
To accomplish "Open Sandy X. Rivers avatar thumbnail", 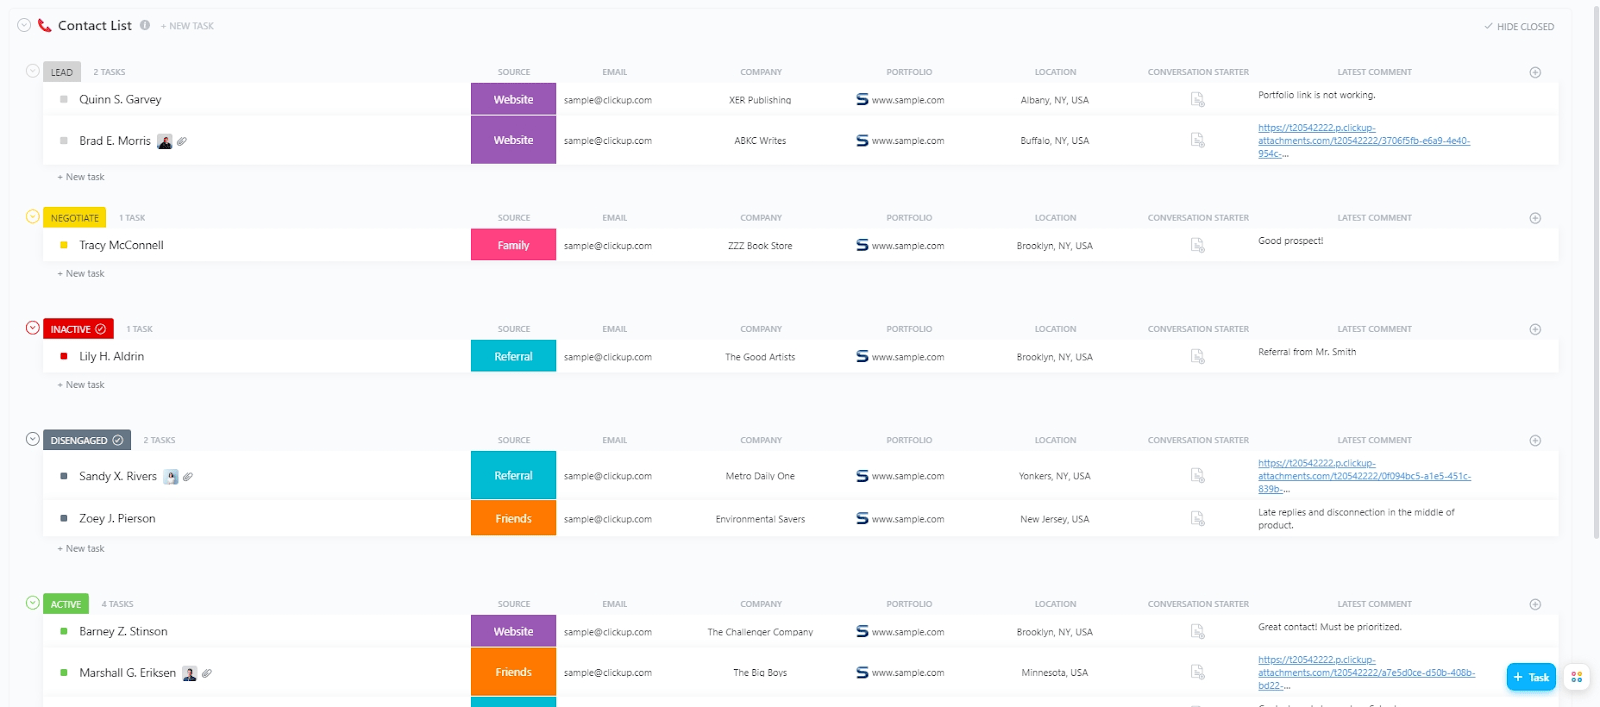I will pyautogui.click(x=171, y=477).
